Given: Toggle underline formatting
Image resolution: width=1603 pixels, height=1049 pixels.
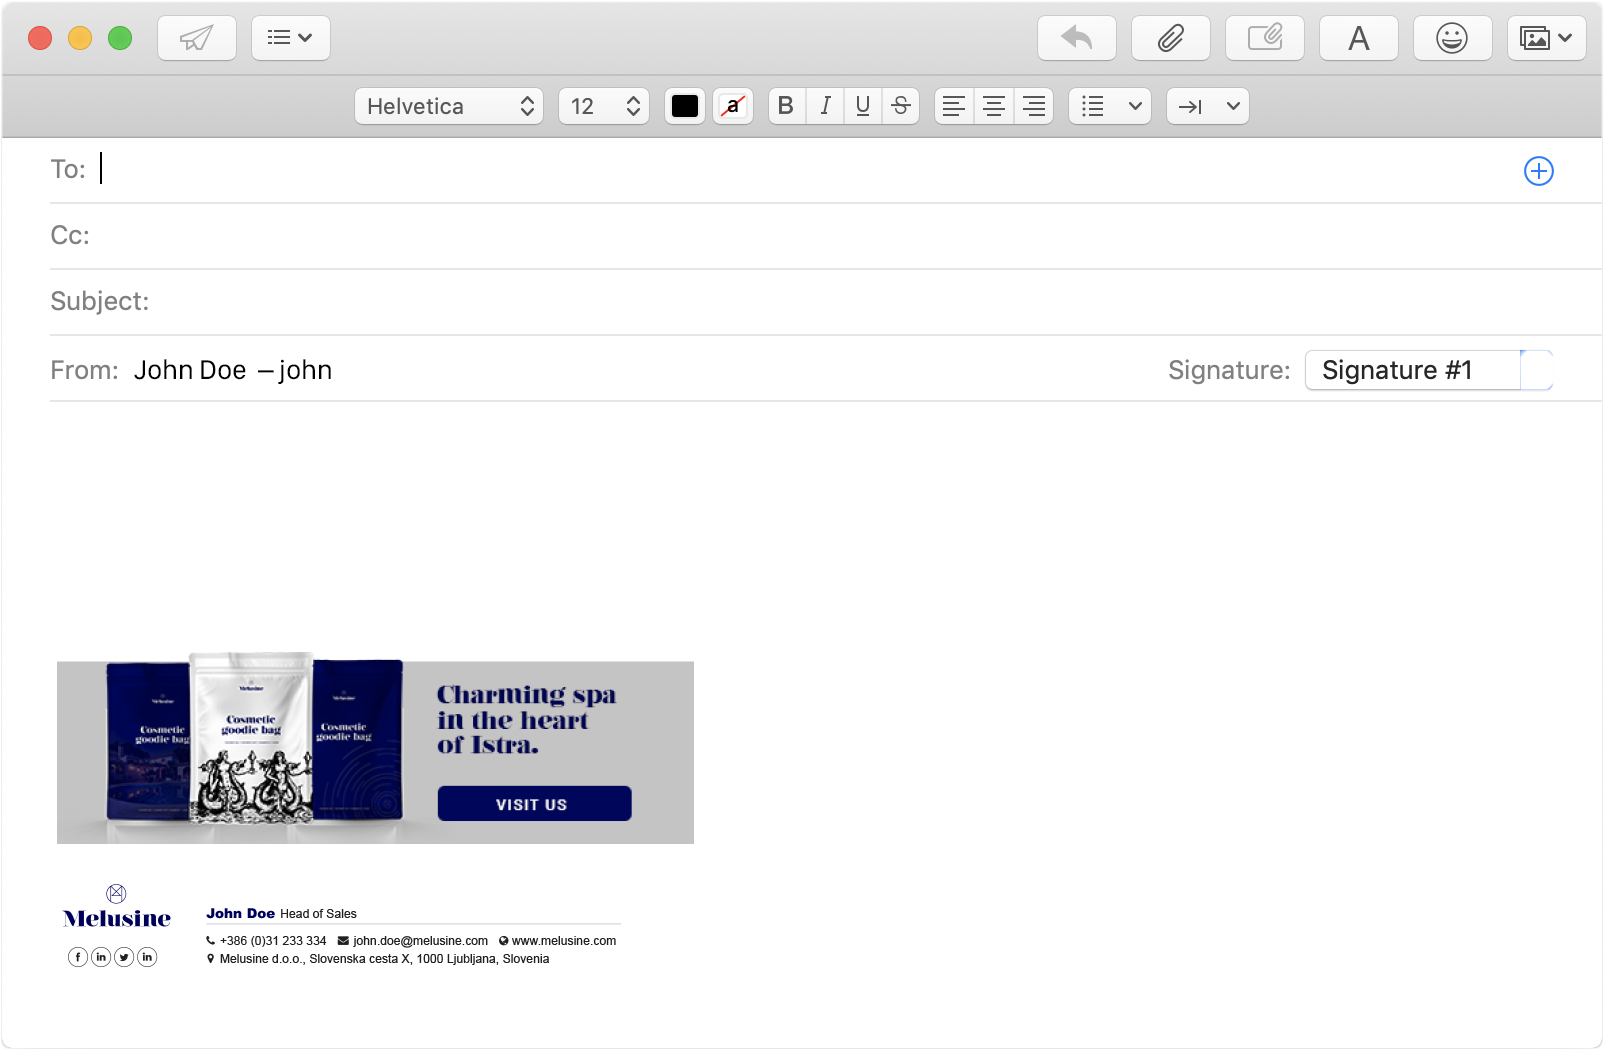Looking at the screenshot, I should 863,106.
